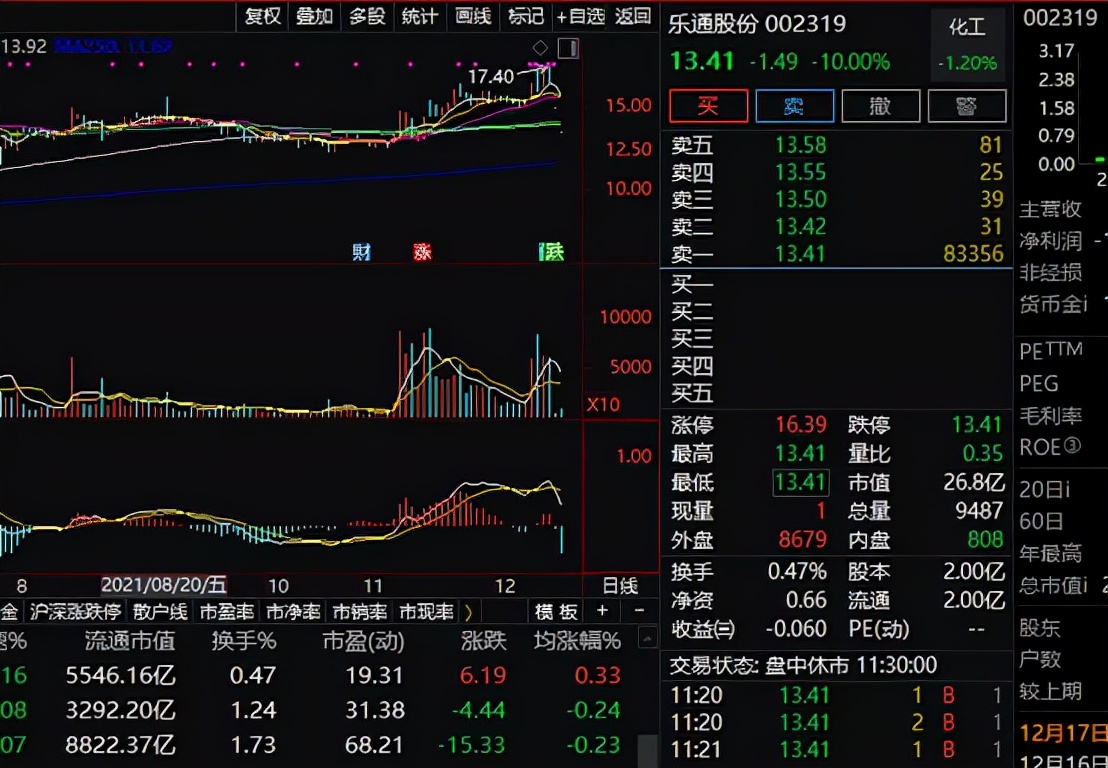Open the 复权 adjustment menu

(263, 16)
